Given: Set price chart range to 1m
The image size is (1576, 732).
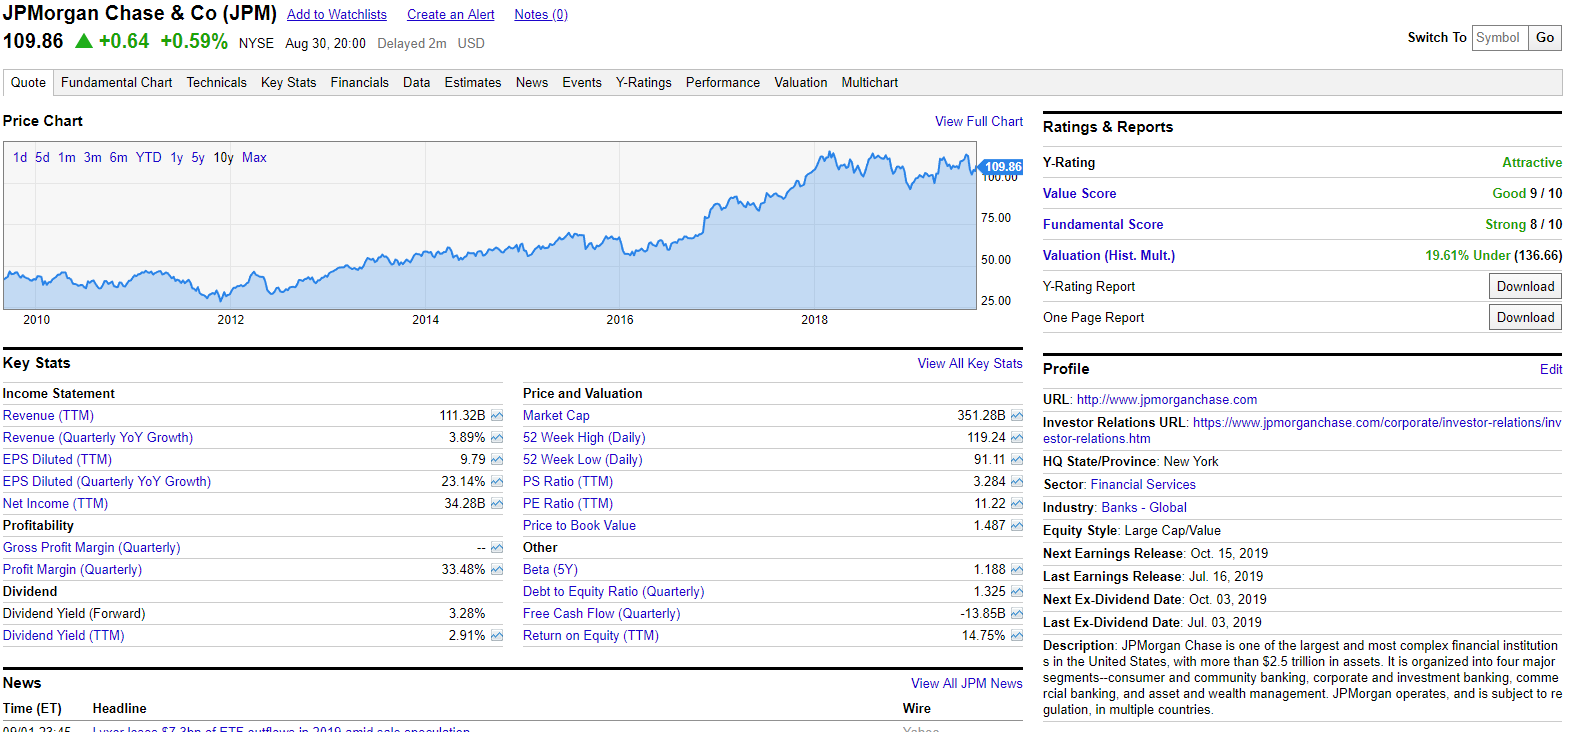Looking at the screenshot, I should click(x=67, y=158).
